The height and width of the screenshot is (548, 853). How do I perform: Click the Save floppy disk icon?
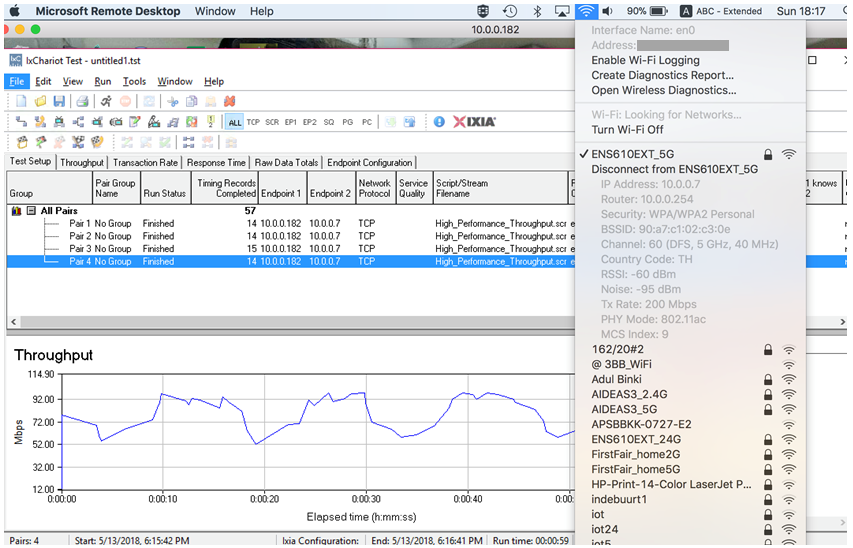coord(59,101)
